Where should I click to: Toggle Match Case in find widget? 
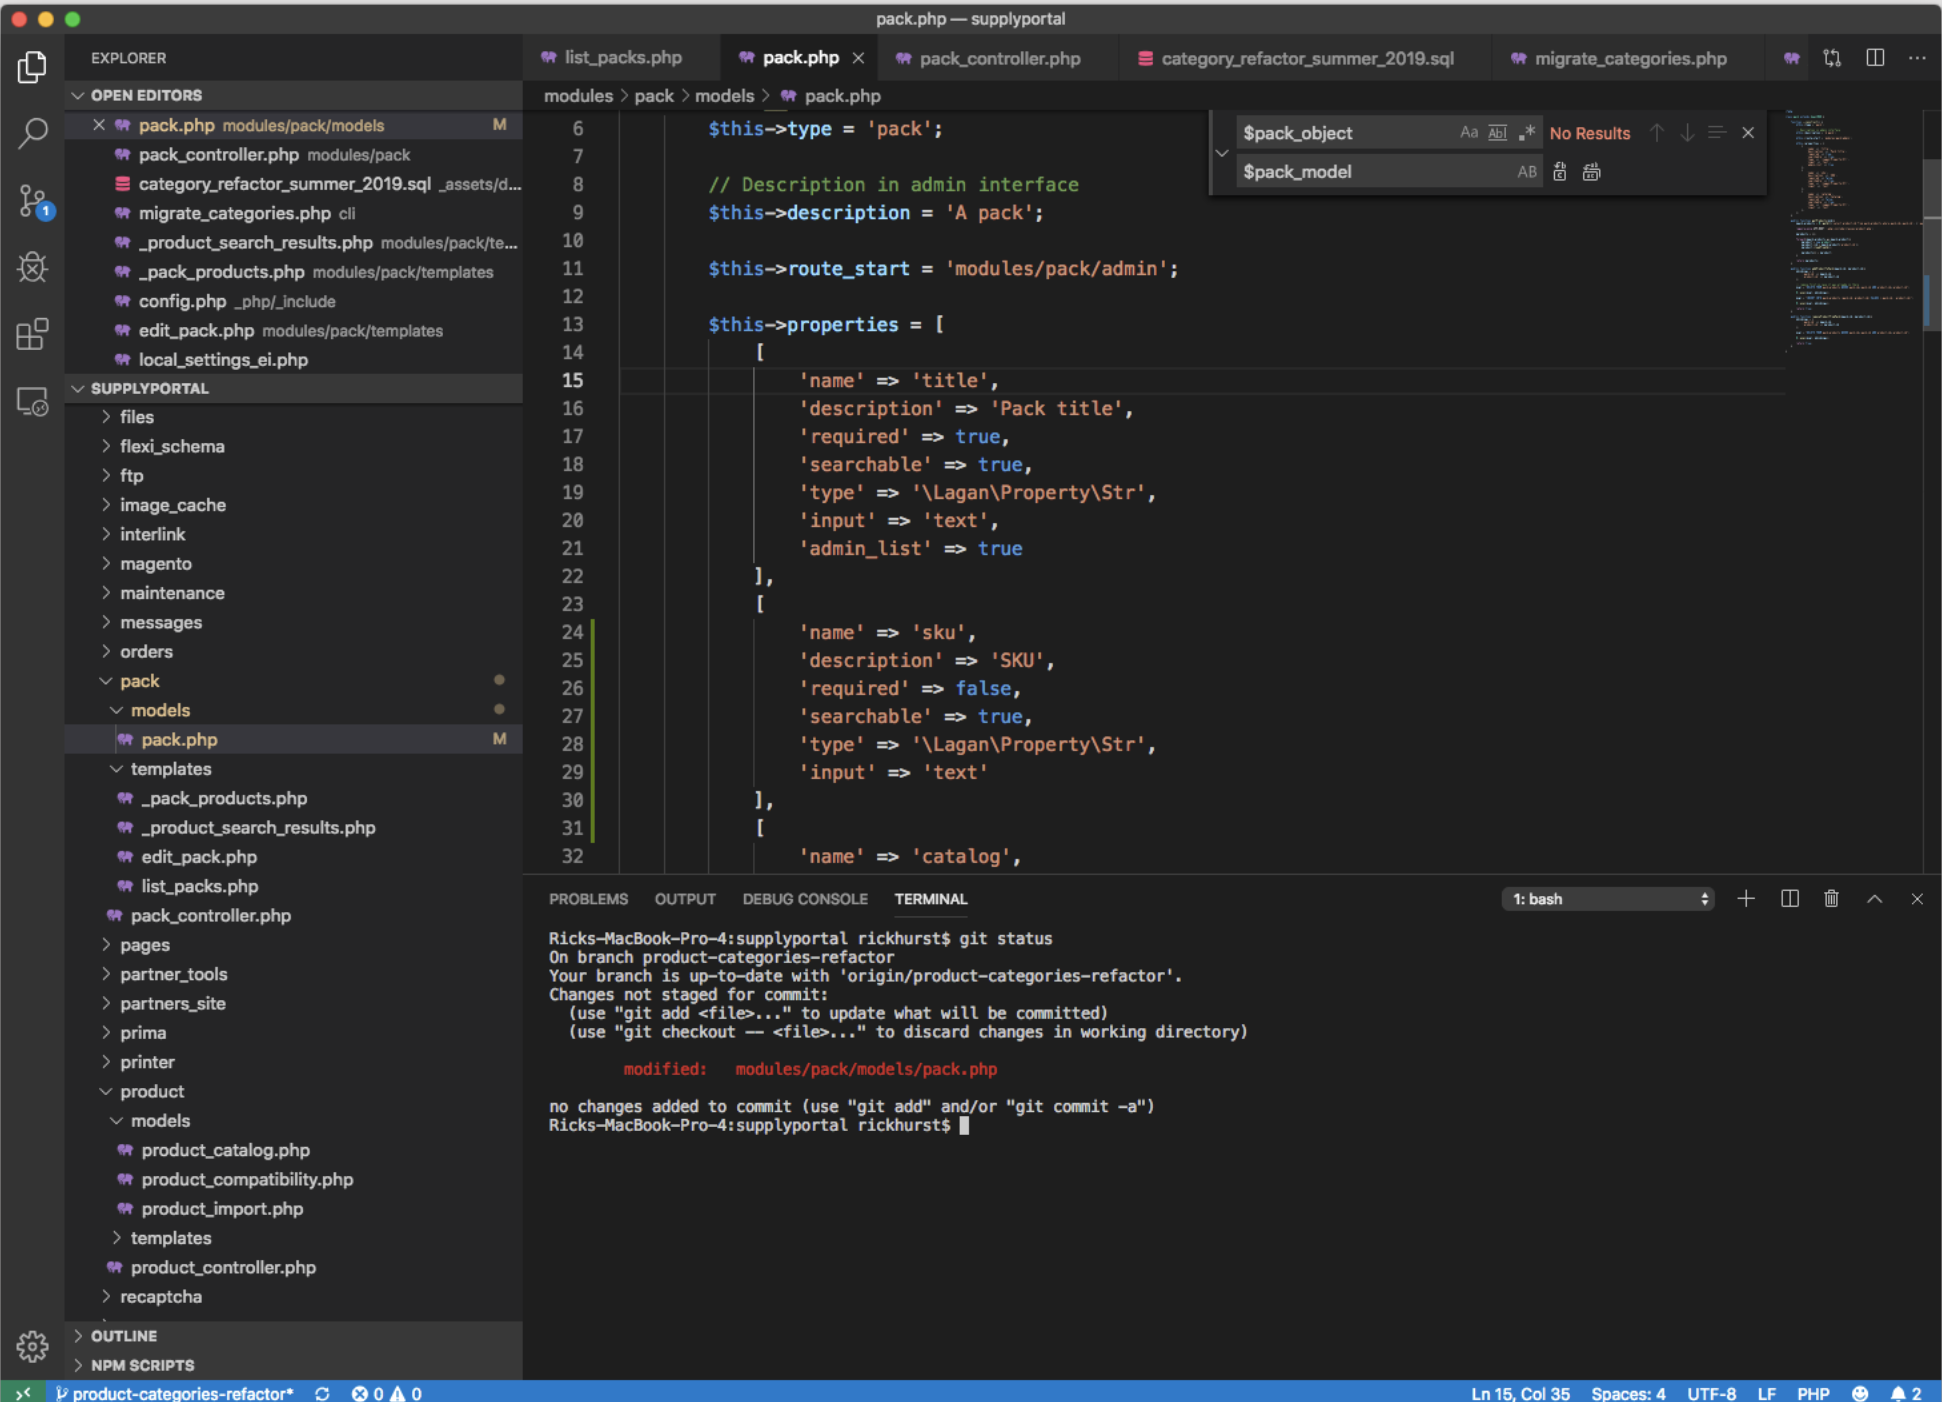click(x=1468, y=132)
